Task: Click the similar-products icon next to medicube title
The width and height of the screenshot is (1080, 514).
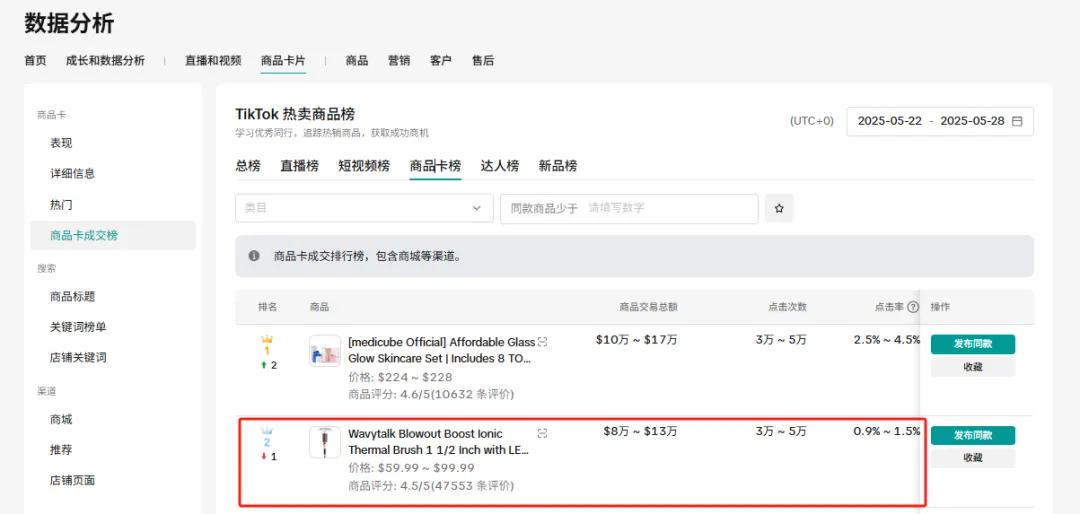Action: click(x=543, y=342)
